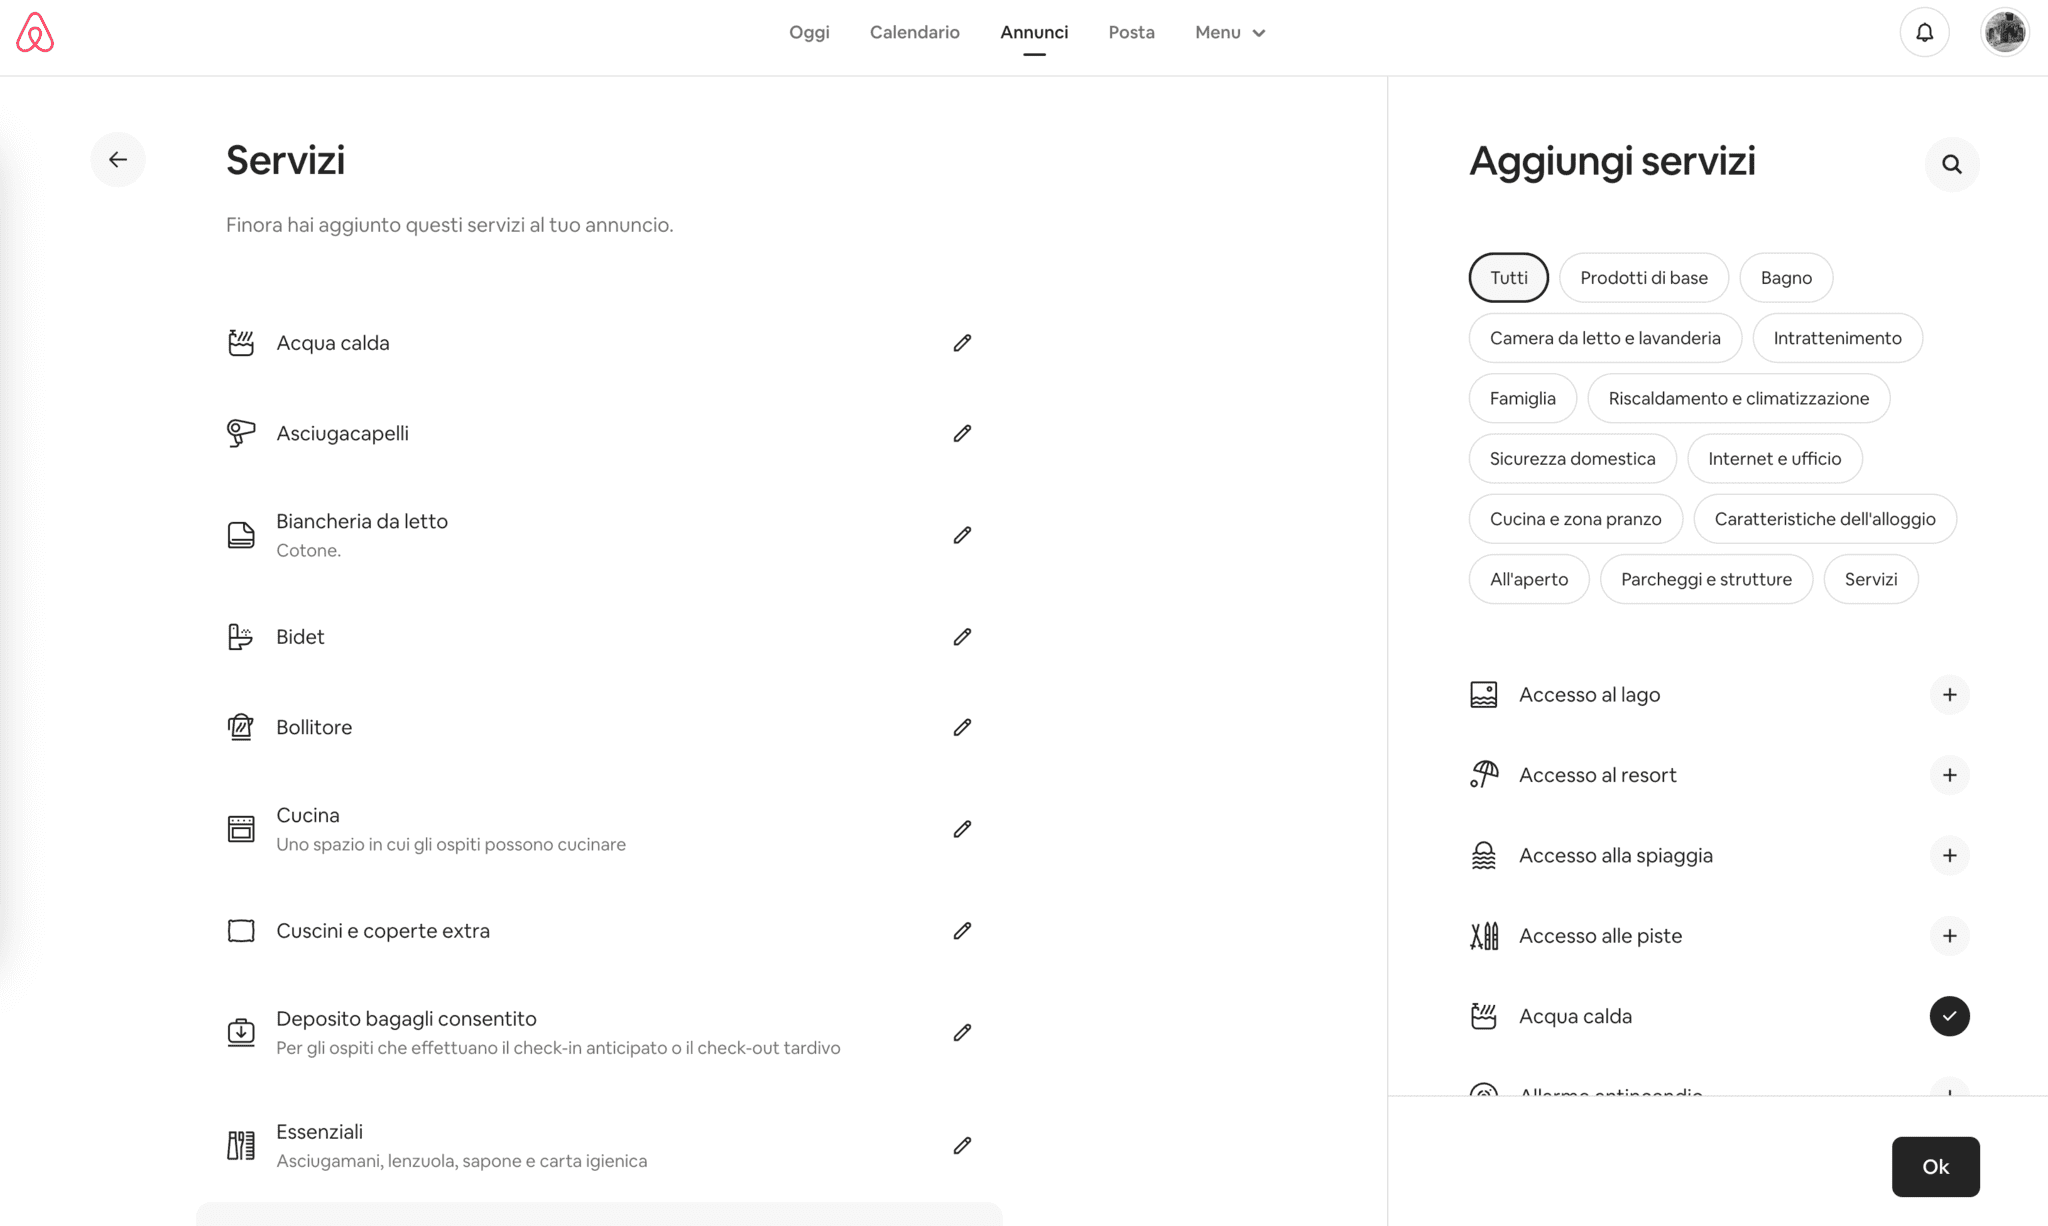Viewport: 2048px width, 1226px height.
Task: Edit Deposito bagagli consentito amenity
Action: 962,1032
